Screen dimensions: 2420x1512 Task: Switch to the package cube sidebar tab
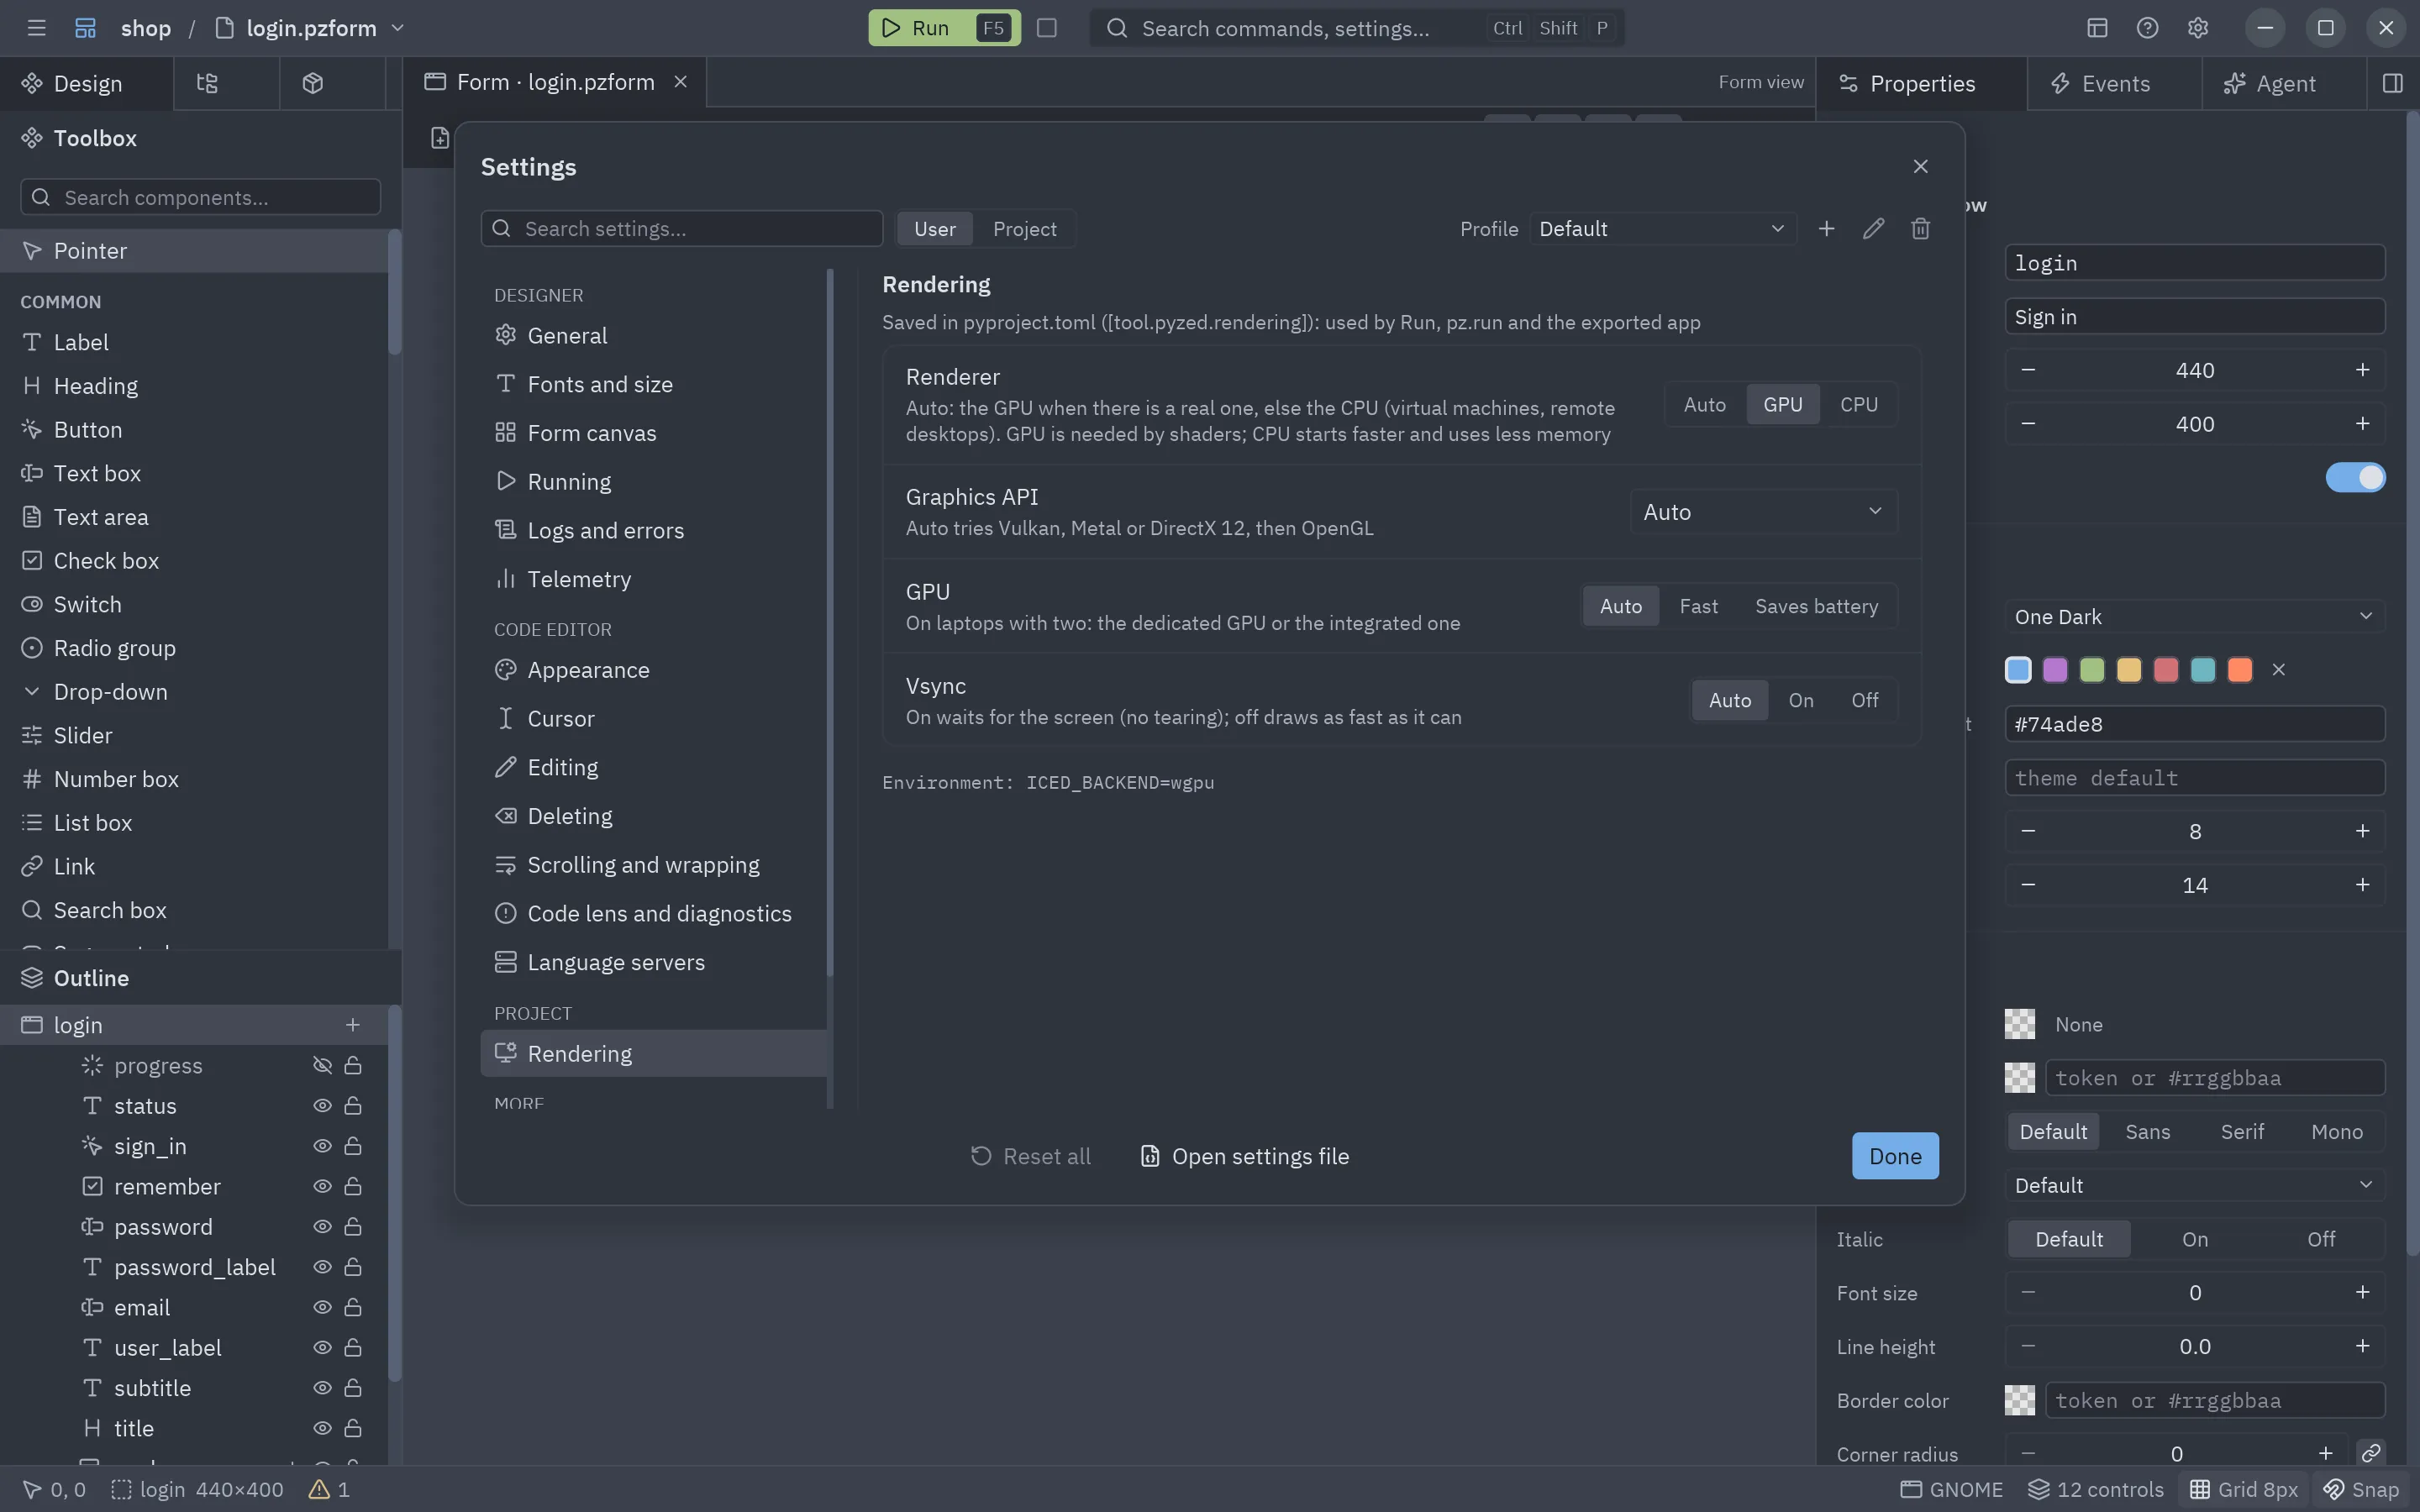click(313, 83)
